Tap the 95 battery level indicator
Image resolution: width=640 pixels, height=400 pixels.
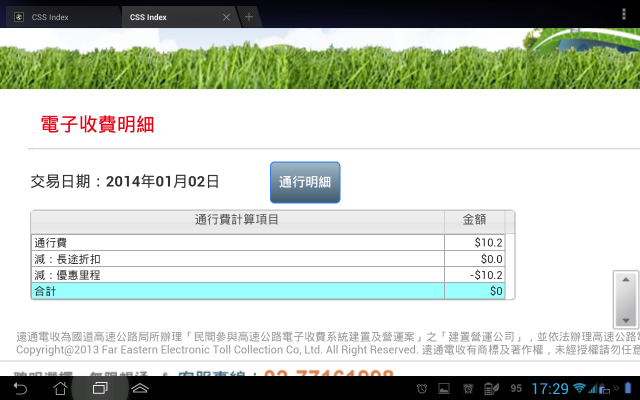pos(516,389)
